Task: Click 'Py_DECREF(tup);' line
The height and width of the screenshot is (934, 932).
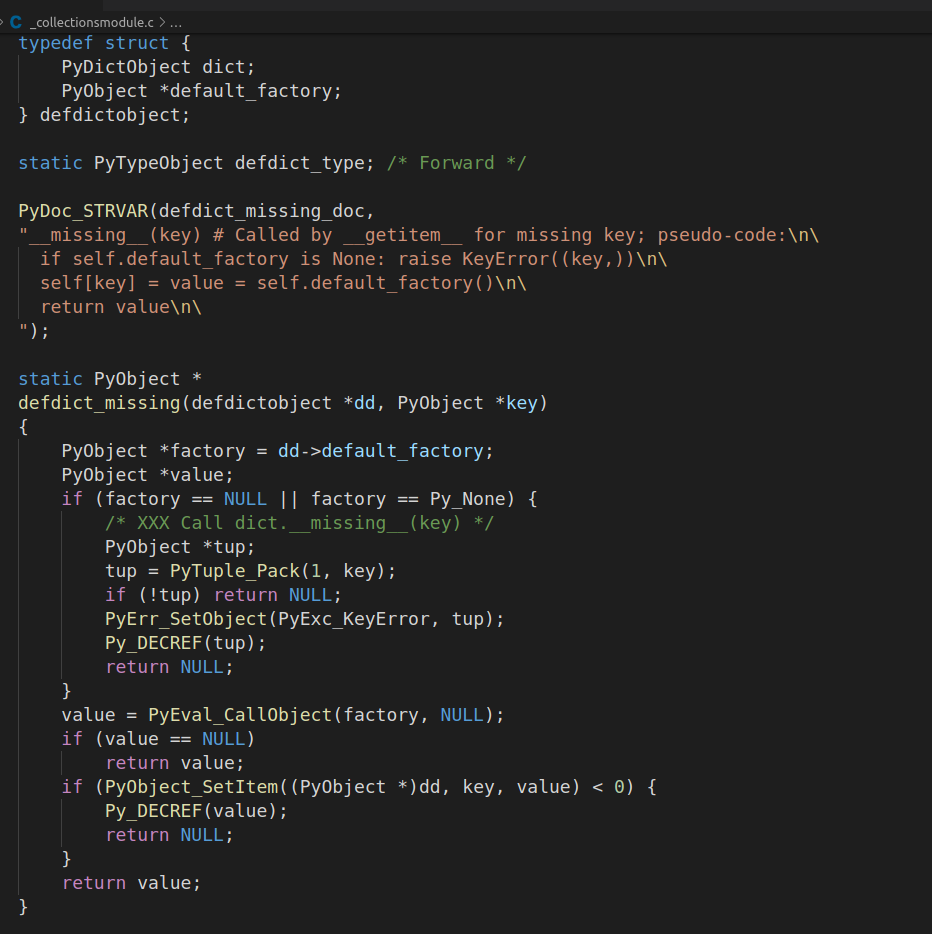Action: [x=185, y=643]
